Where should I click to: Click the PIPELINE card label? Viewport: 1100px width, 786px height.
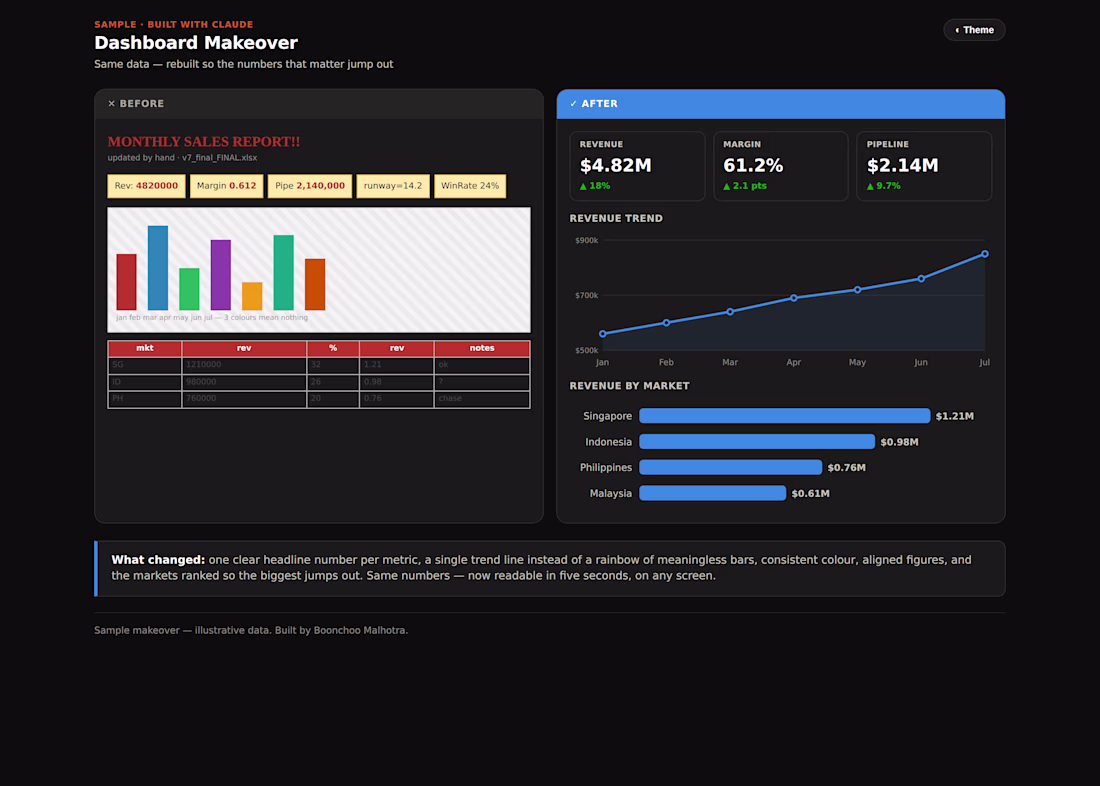pos(887,145)
